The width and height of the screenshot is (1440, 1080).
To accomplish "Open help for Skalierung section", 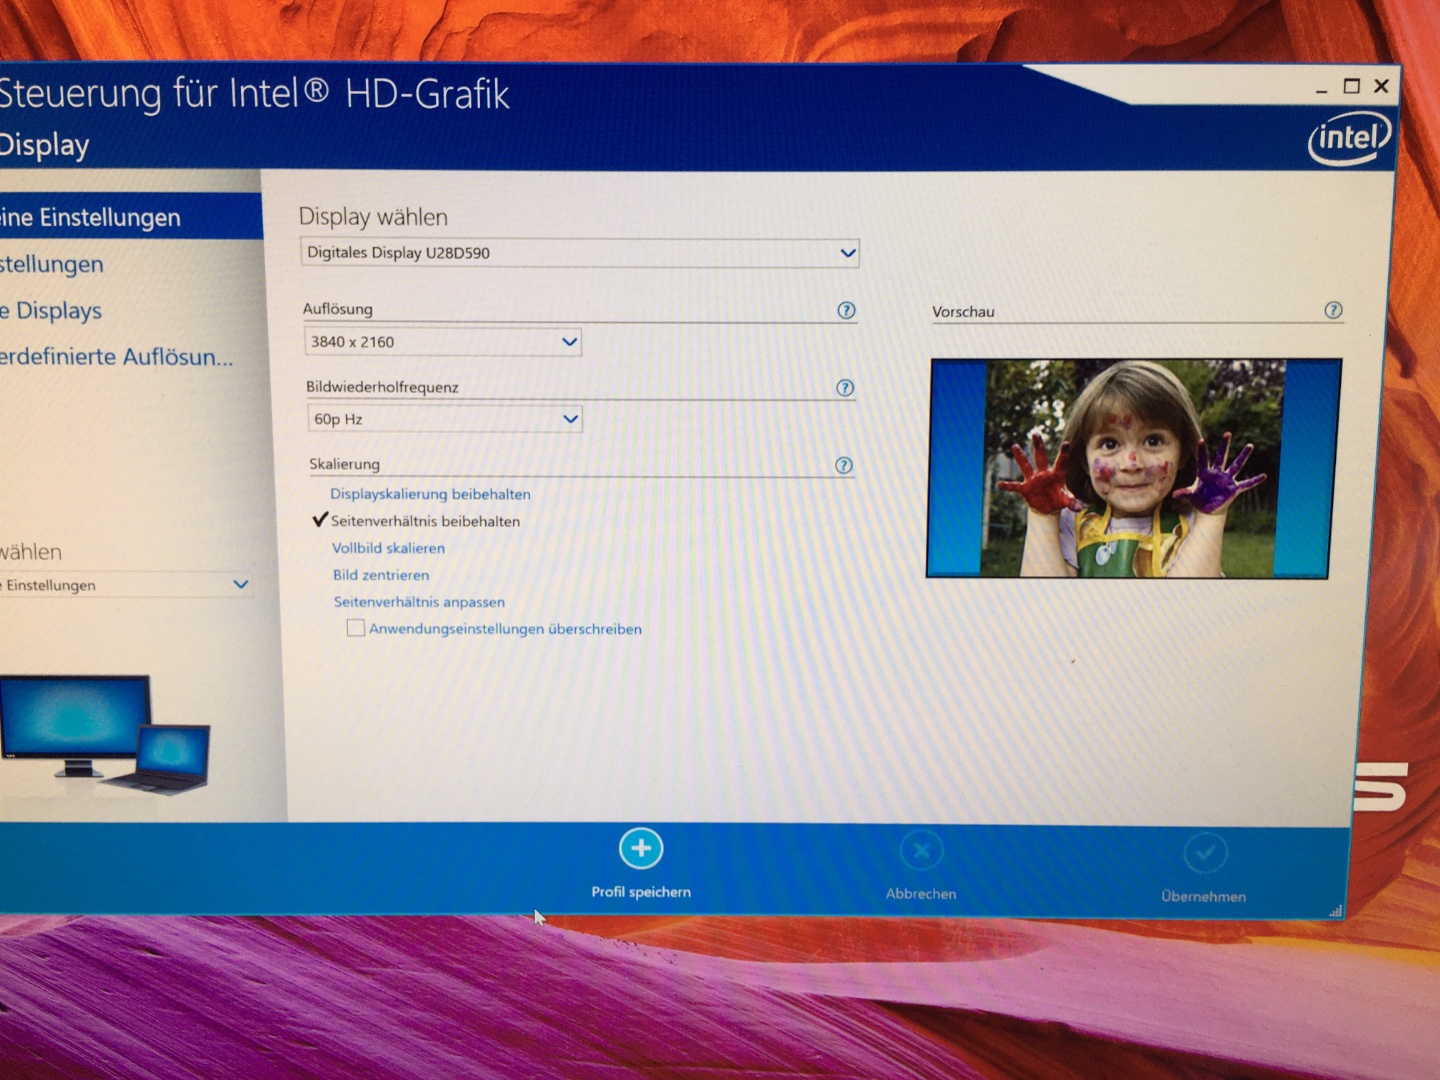I will pyautogui.click(x=844, y=465).
